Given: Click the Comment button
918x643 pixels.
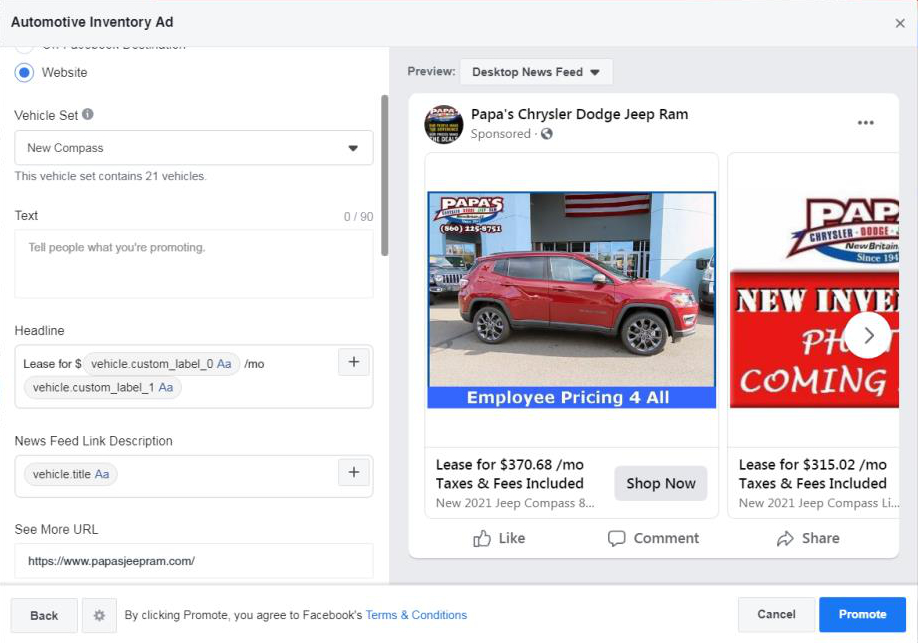Looking at the screenshot, I should point(653,538).
